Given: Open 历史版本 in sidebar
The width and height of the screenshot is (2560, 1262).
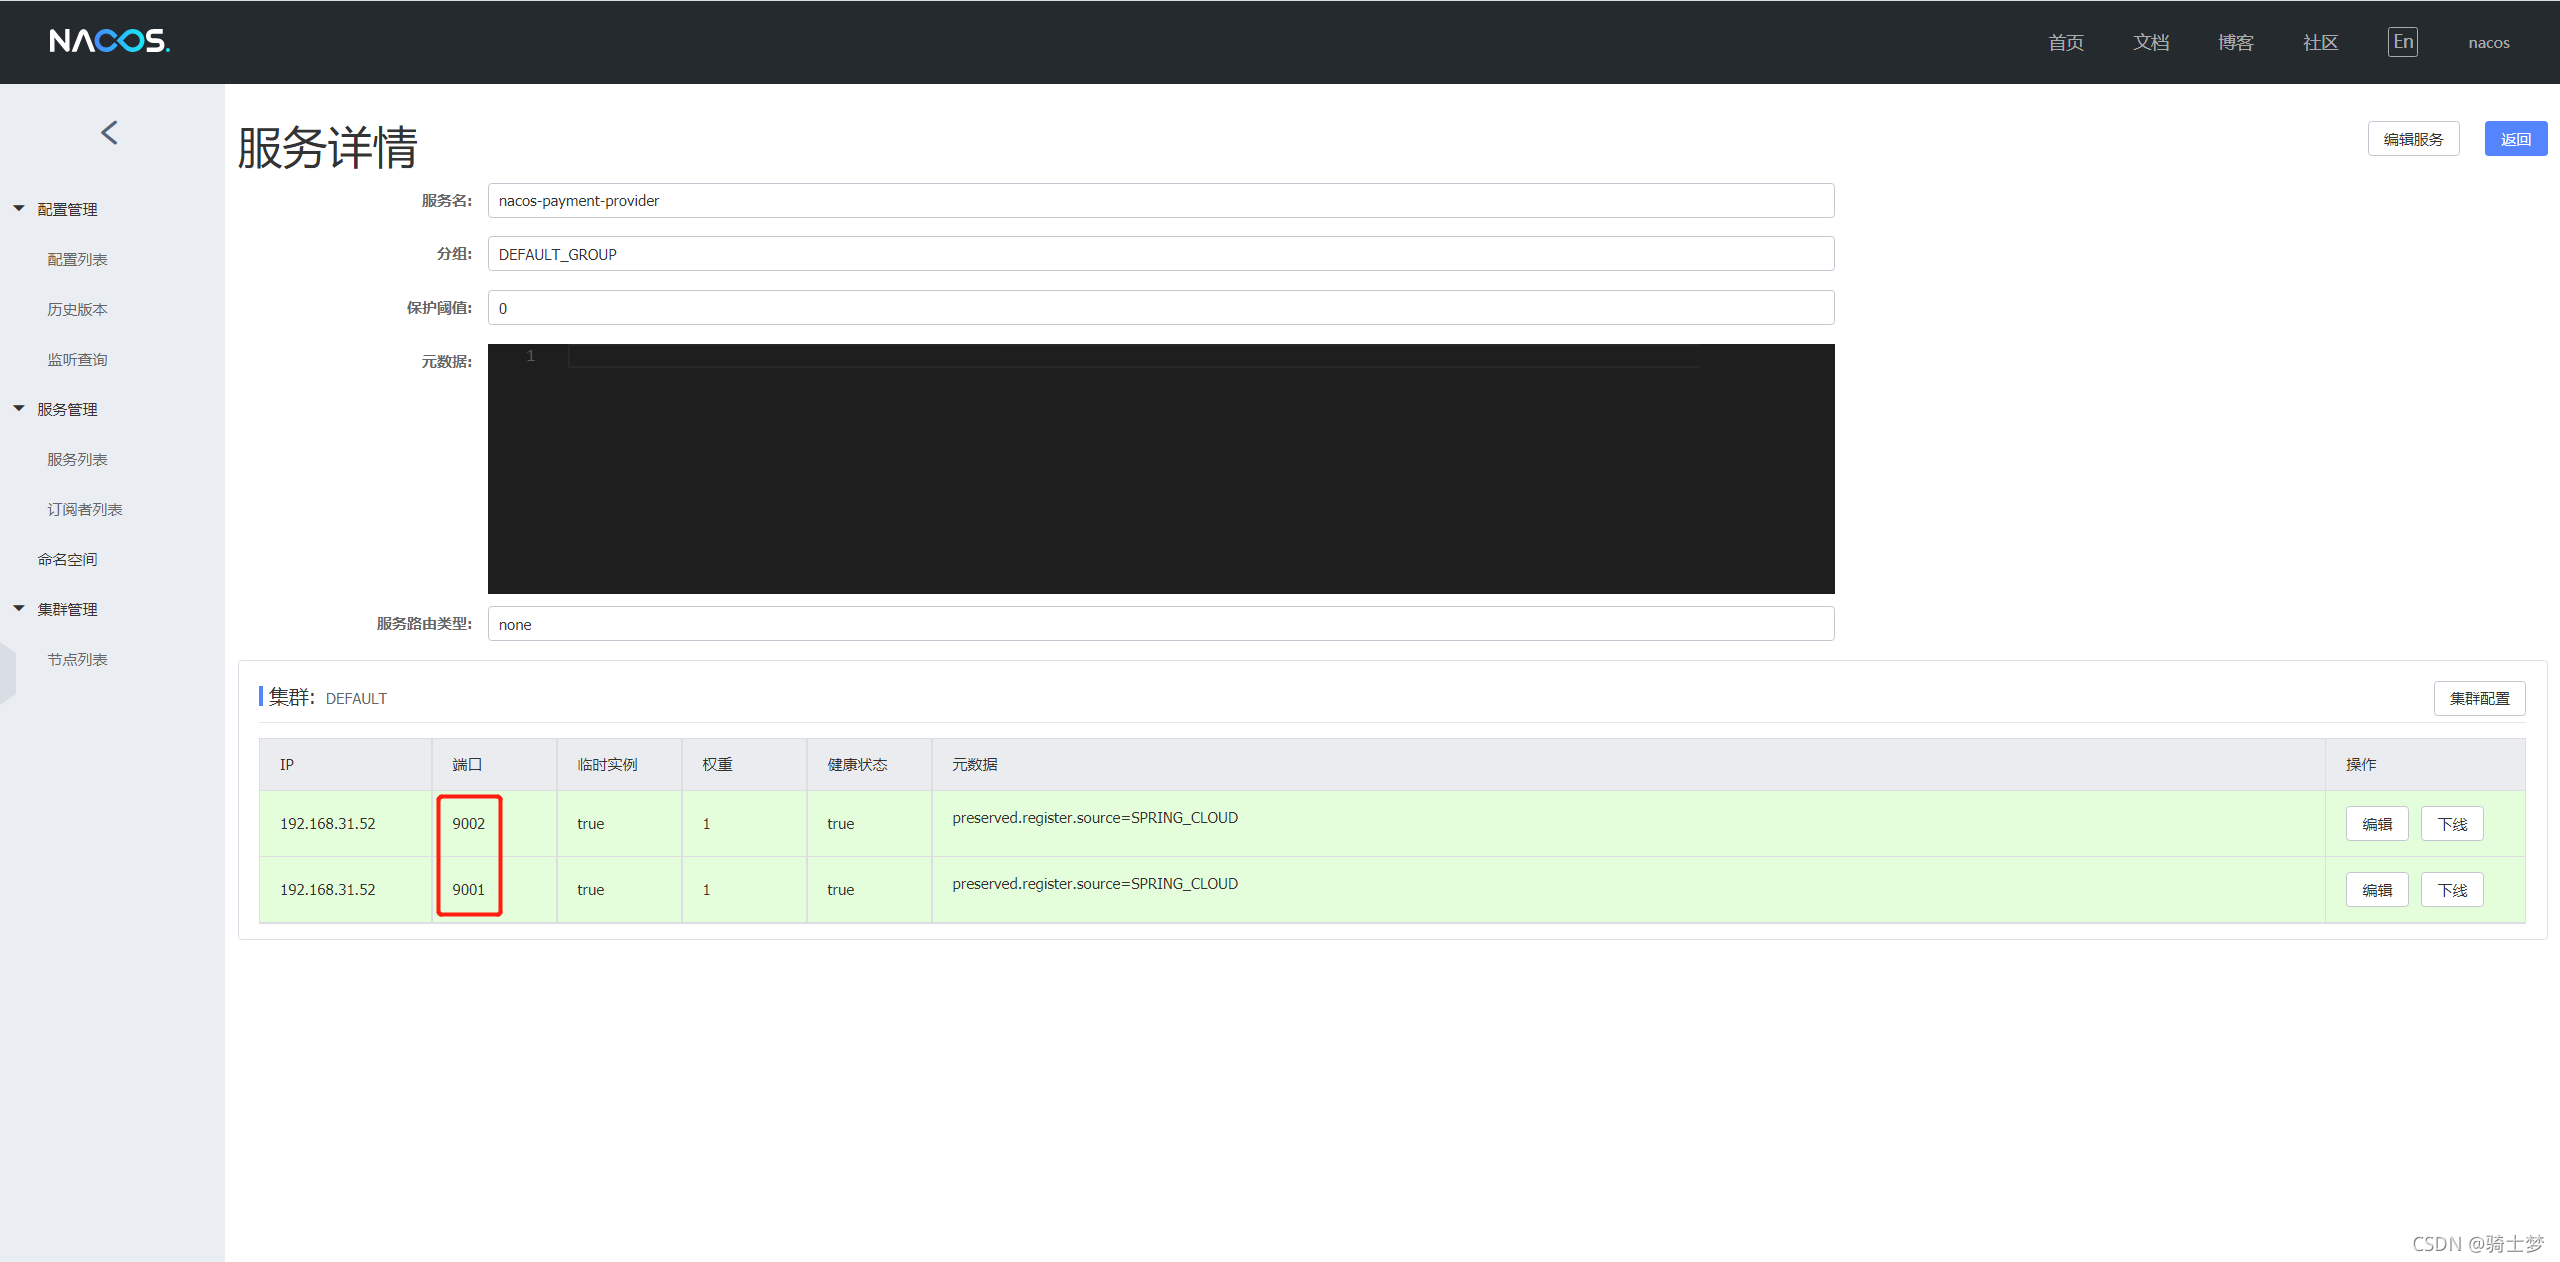Looking at the screenshot, I should click(x=77, y=309).
